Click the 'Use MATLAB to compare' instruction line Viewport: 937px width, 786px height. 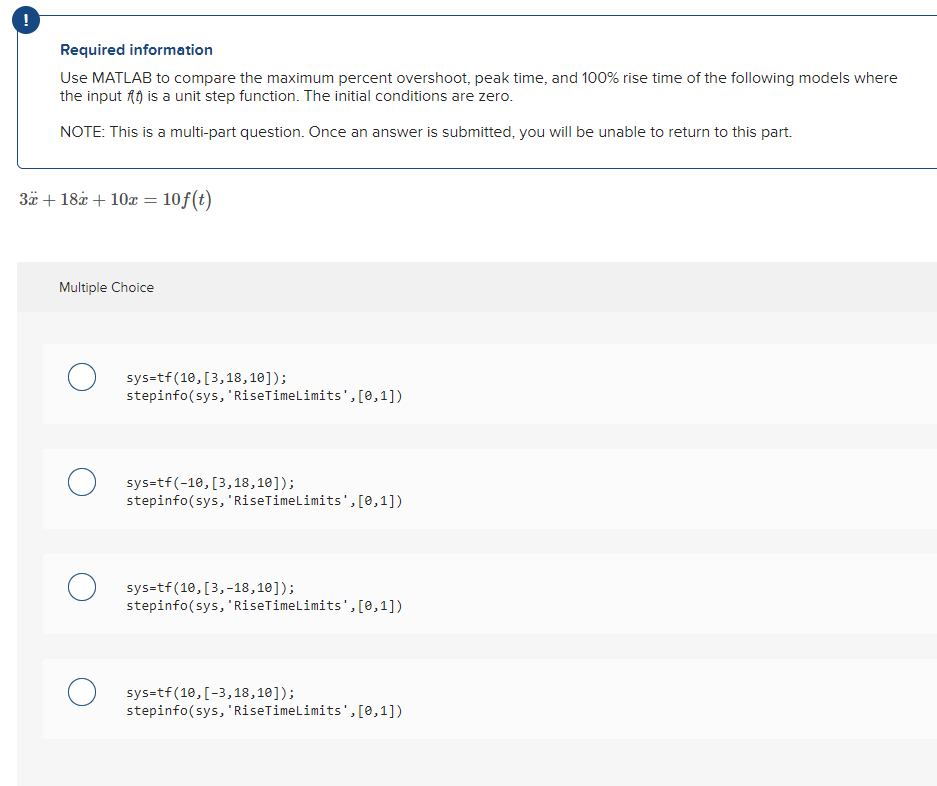click(x=479, y=78)
